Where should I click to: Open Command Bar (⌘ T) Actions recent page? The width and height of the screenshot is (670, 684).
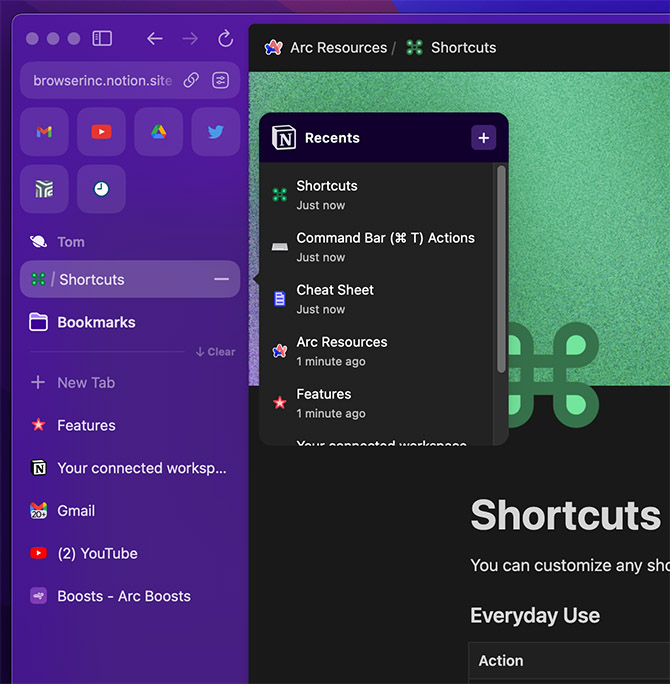pos(376,247)
